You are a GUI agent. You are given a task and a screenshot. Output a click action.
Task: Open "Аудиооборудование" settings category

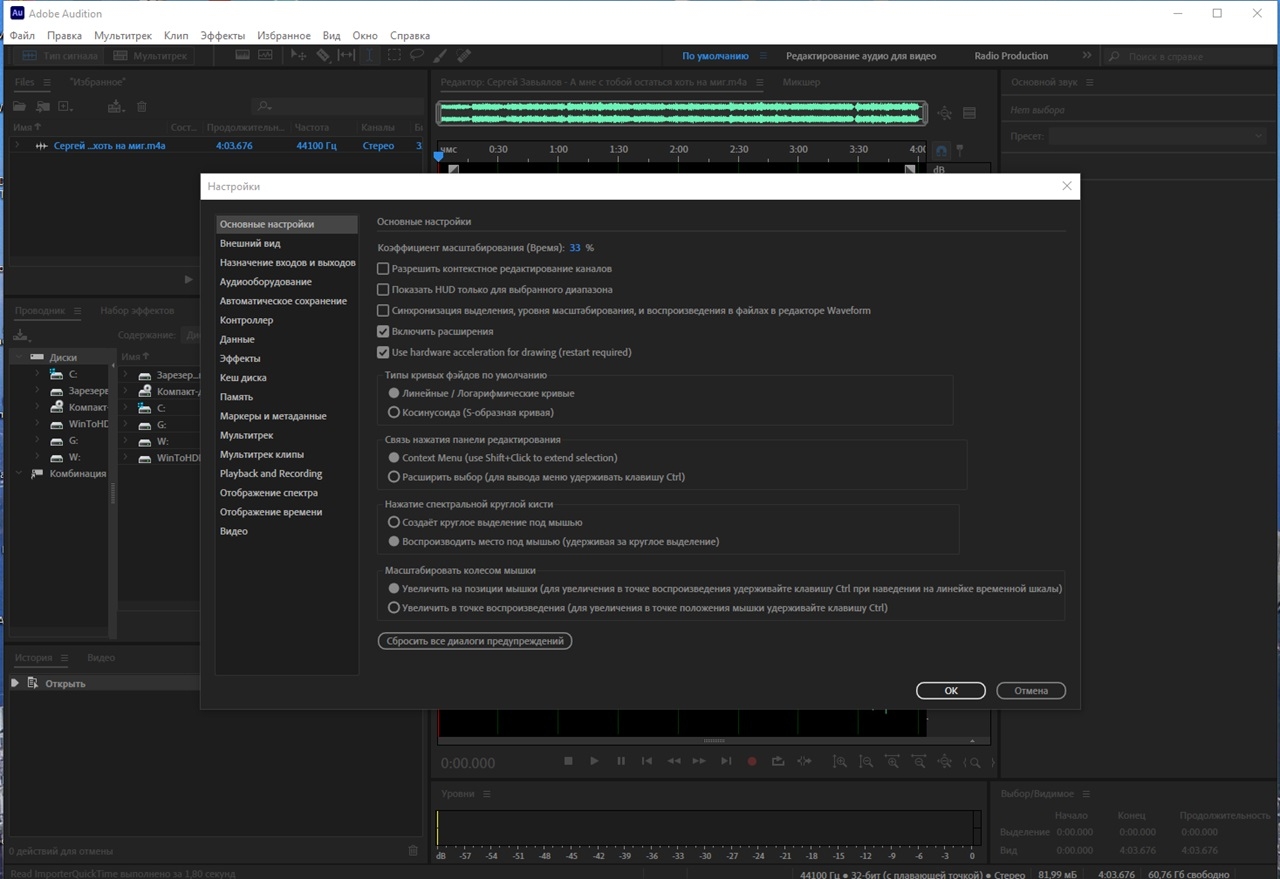tap(265, 282)
